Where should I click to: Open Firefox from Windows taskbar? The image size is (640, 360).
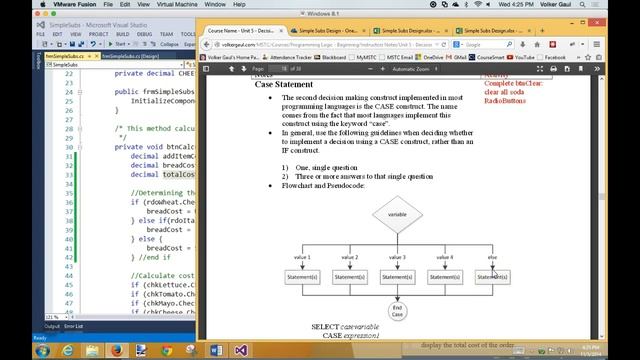pyautogui.click(x=117, y=351)
